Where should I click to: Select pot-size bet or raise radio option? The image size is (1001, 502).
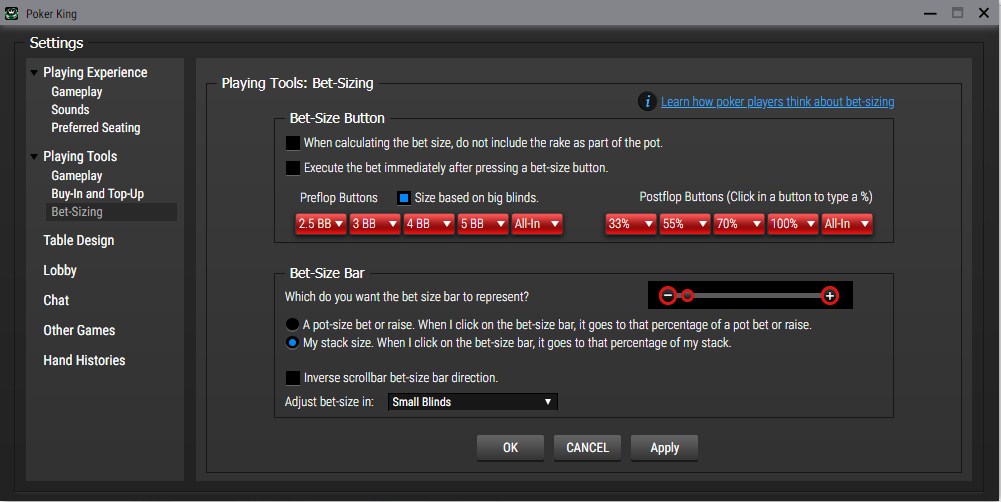coord(292,325)
